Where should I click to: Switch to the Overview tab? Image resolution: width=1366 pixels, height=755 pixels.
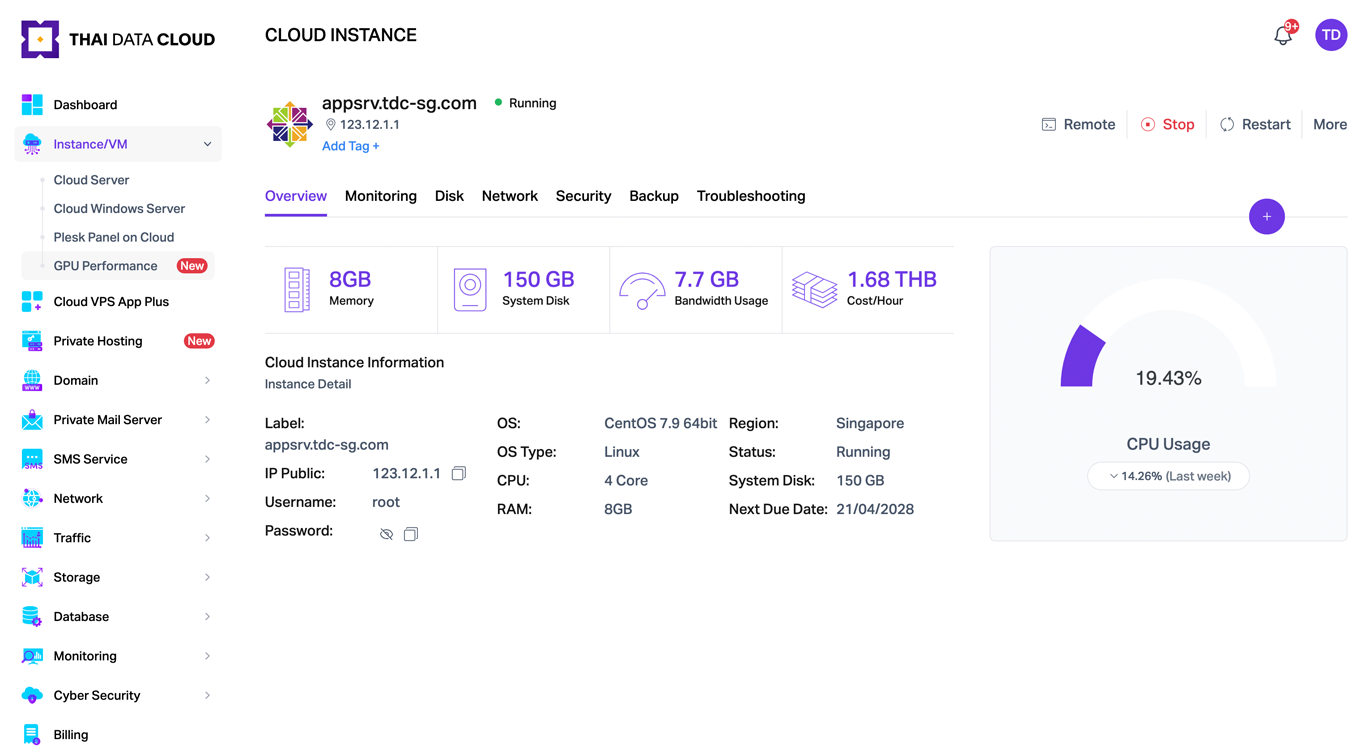click(296, 196)
